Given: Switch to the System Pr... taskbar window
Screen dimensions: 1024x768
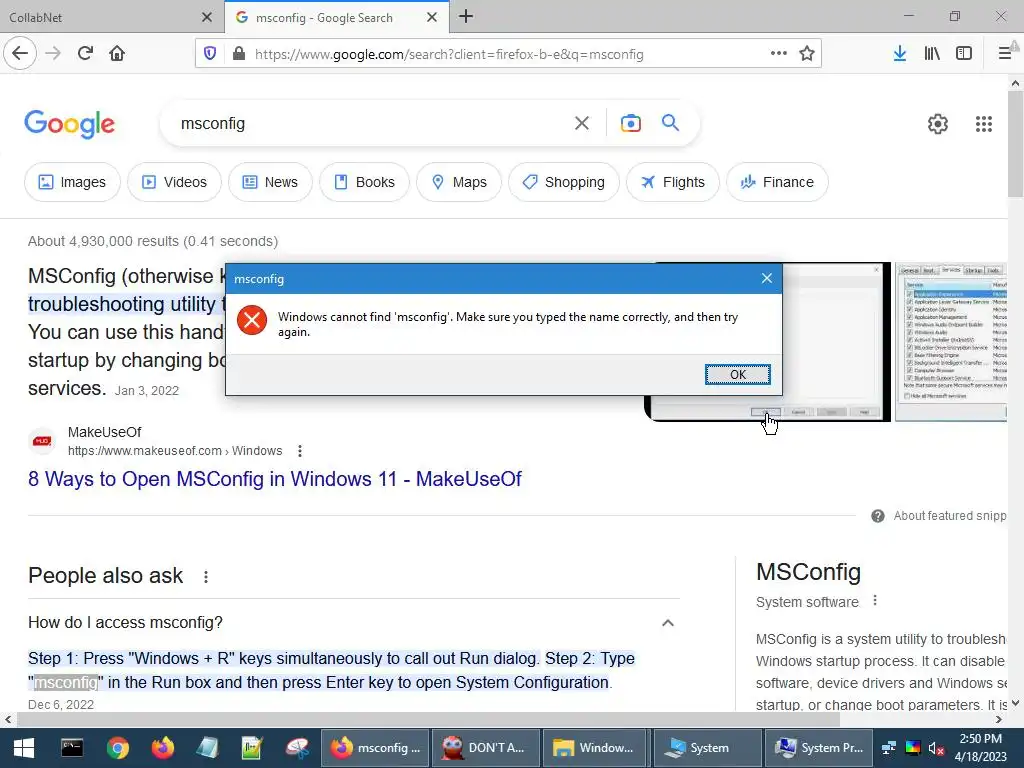Looking at the screenshot, I should [x=820, y=748].
